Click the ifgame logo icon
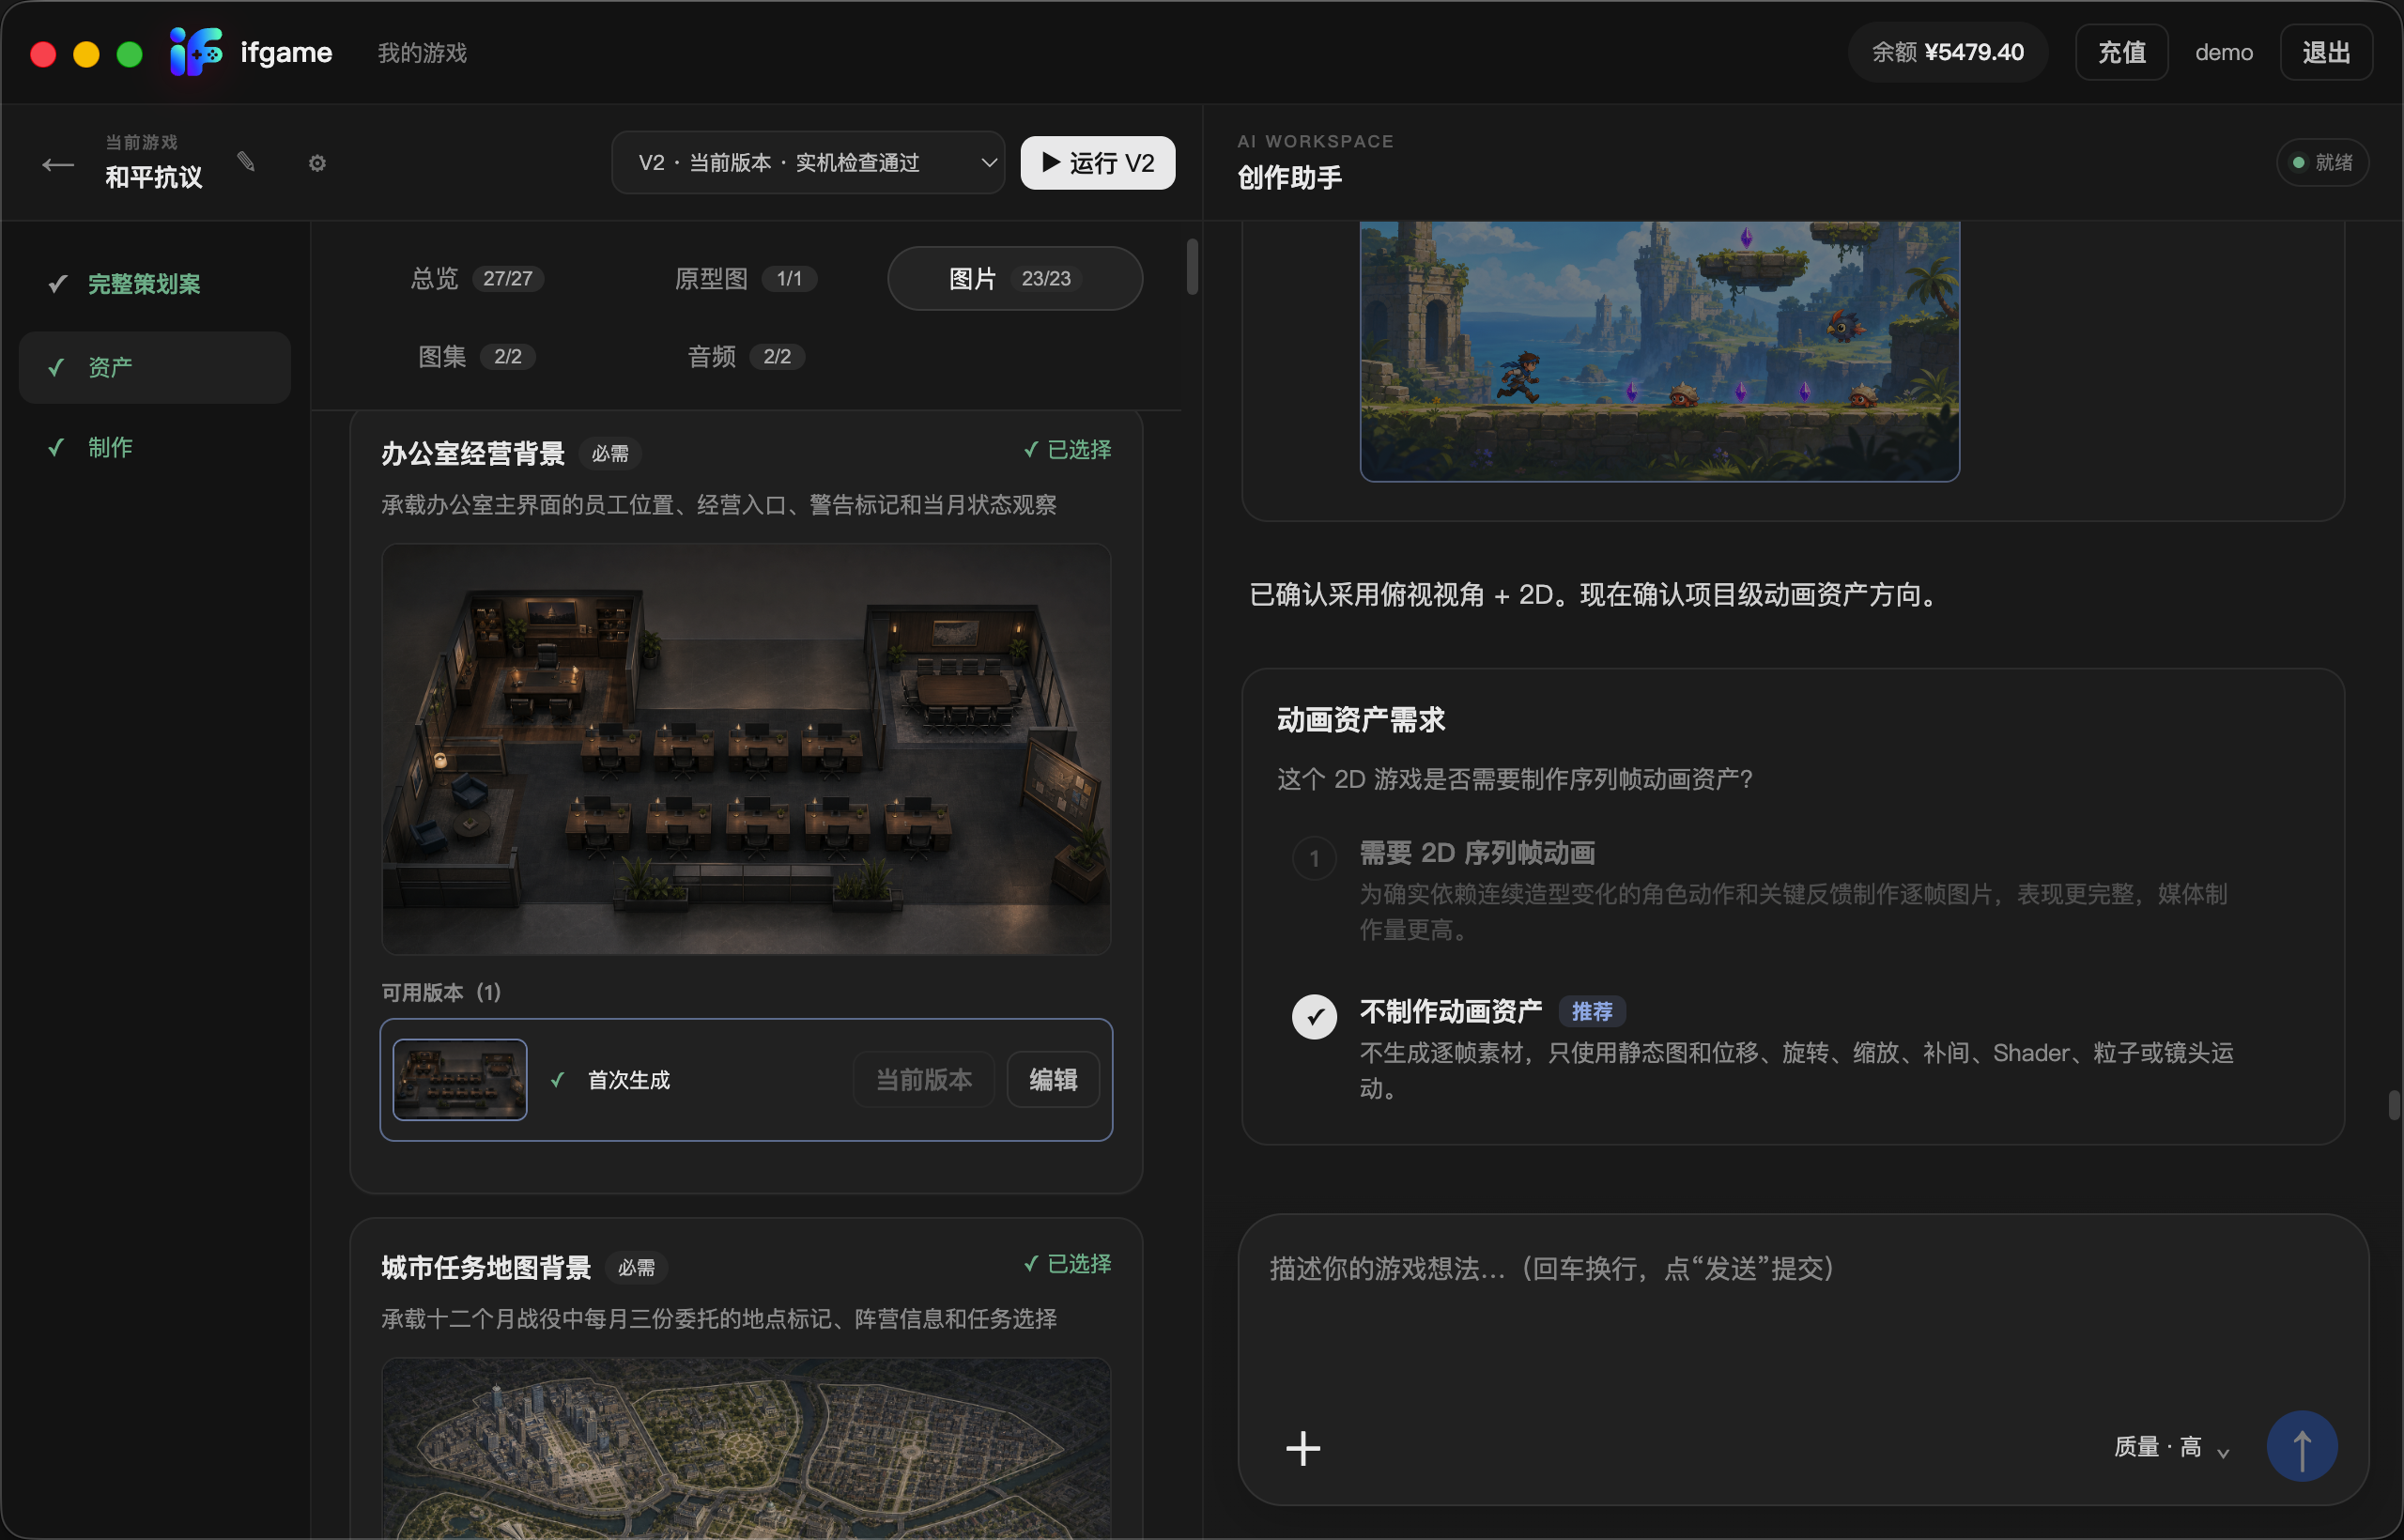 point(196,52)
